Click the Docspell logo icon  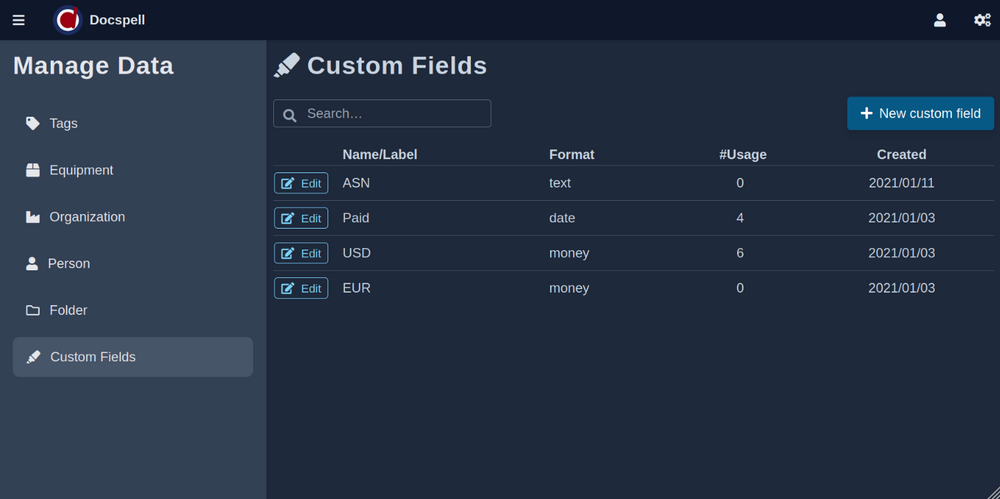tap(67, 20)
